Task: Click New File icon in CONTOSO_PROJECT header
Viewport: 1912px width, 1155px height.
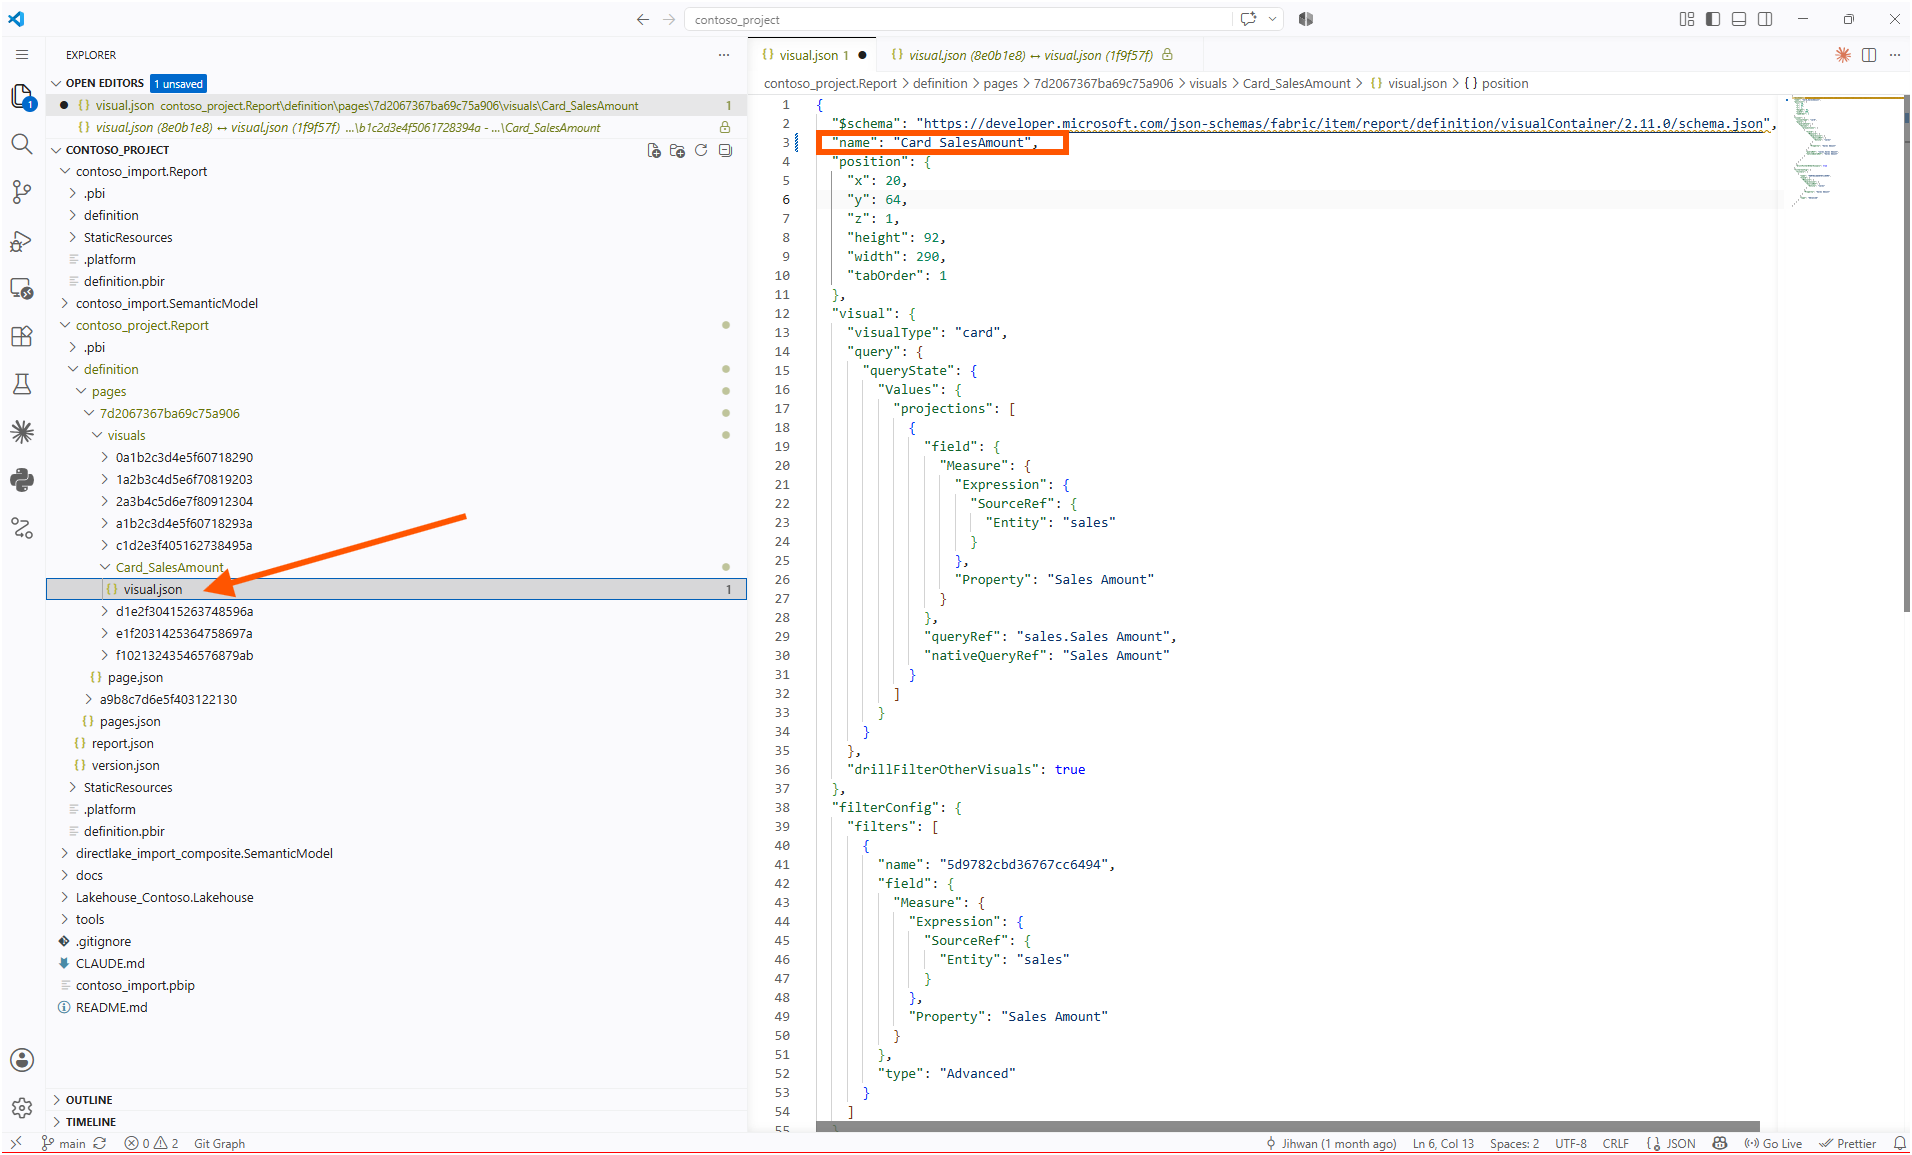Action: pyautogui.click(x=654, y=150)
